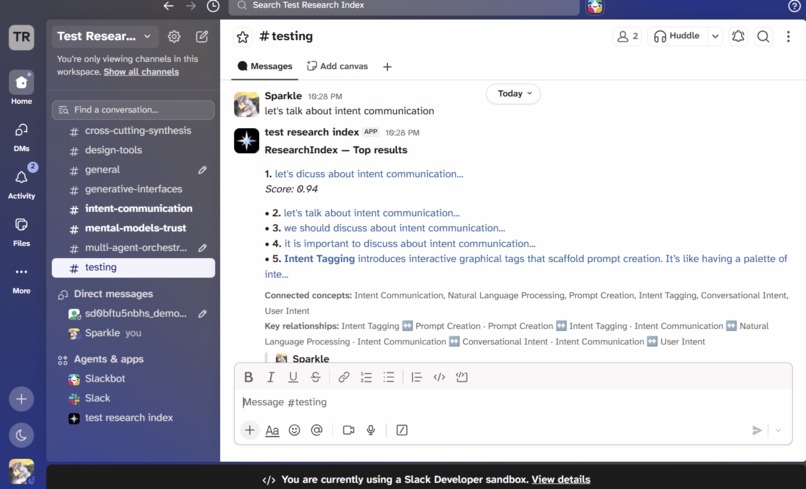Open general channel
The height and width of the screenshot is (489, 806).
click(x=133, y=170)
